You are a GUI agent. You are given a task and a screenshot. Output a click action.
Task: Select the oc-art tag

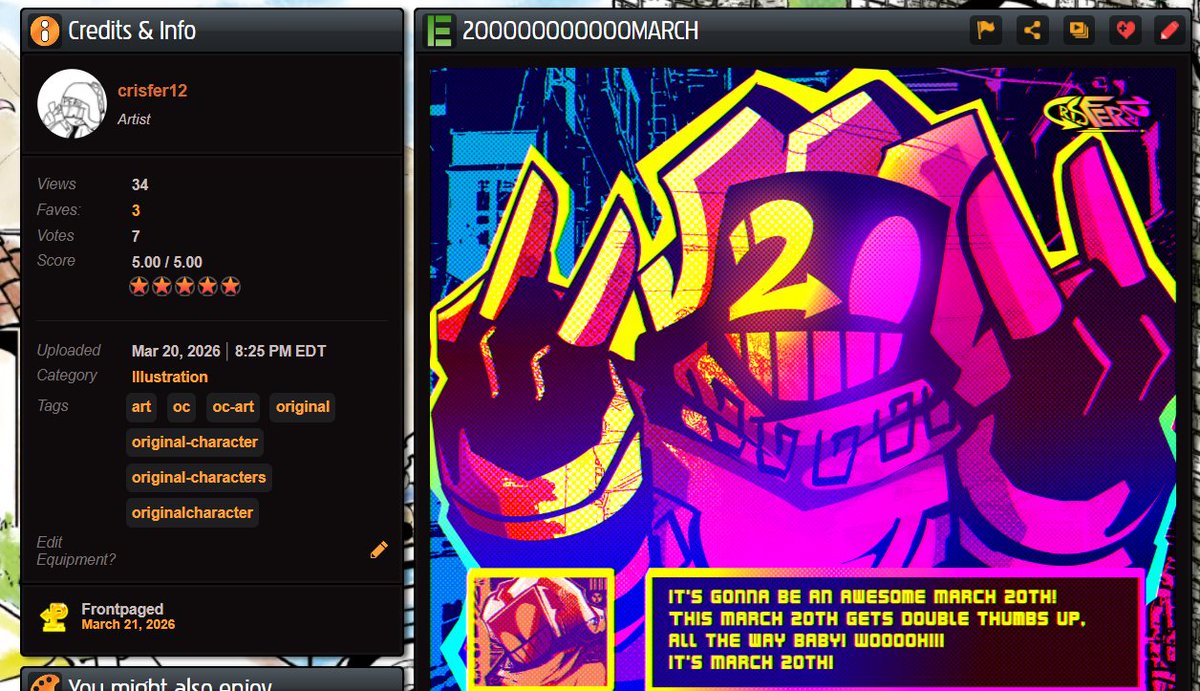[233, 407]
